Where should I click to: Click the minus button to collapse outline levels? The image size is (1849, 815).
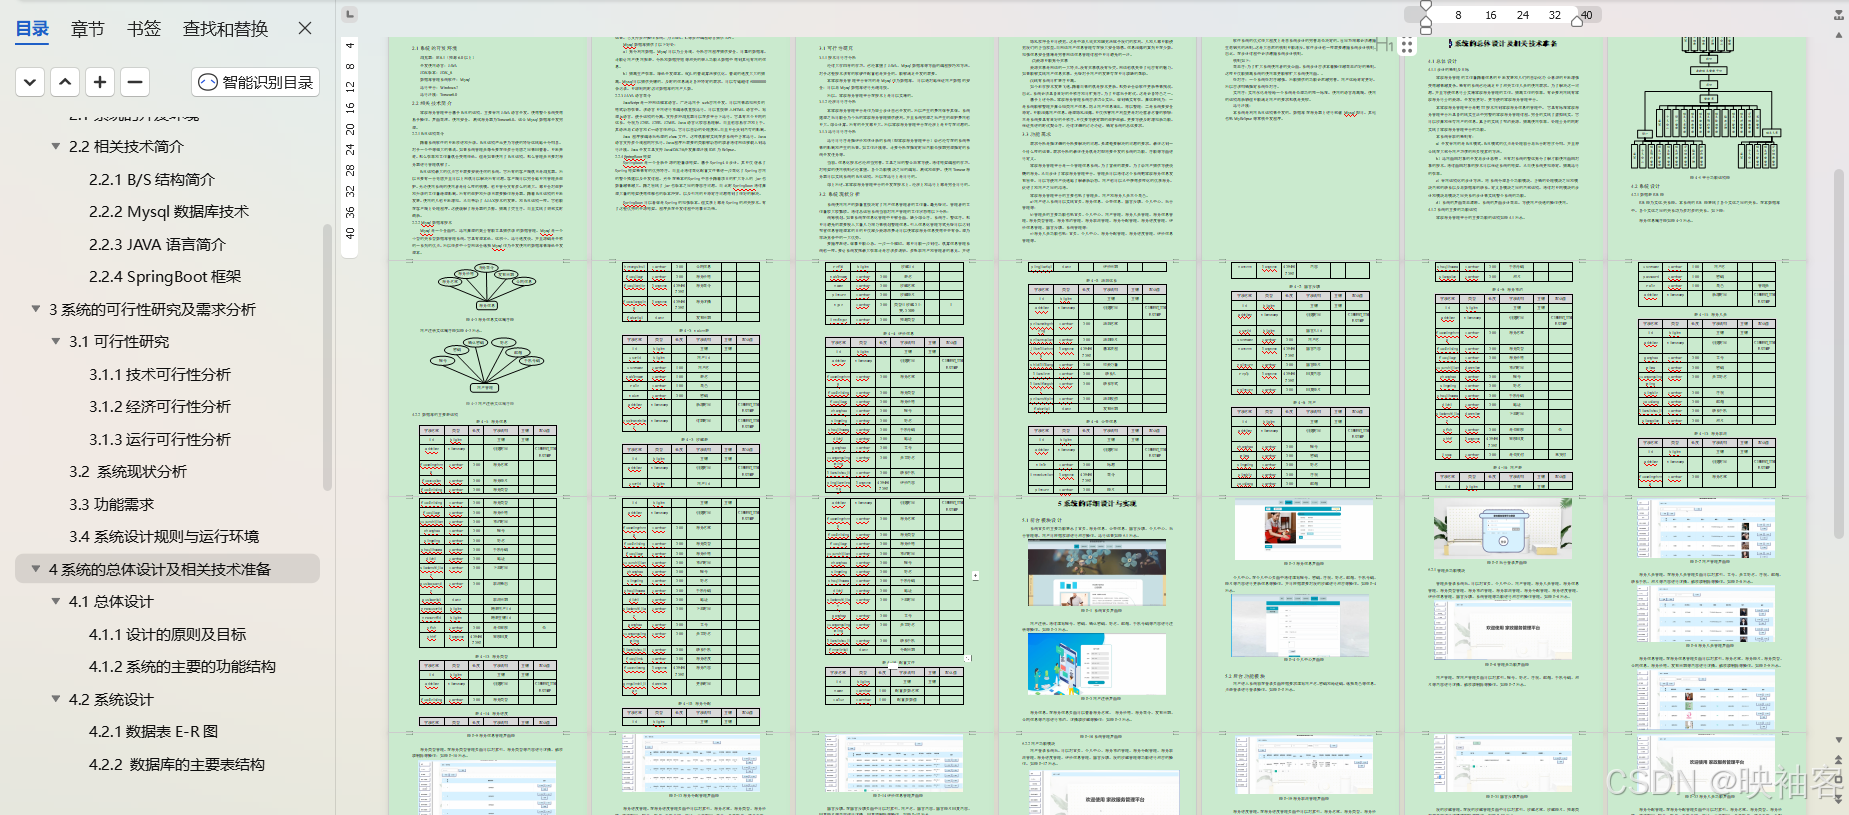pos(135,82)
